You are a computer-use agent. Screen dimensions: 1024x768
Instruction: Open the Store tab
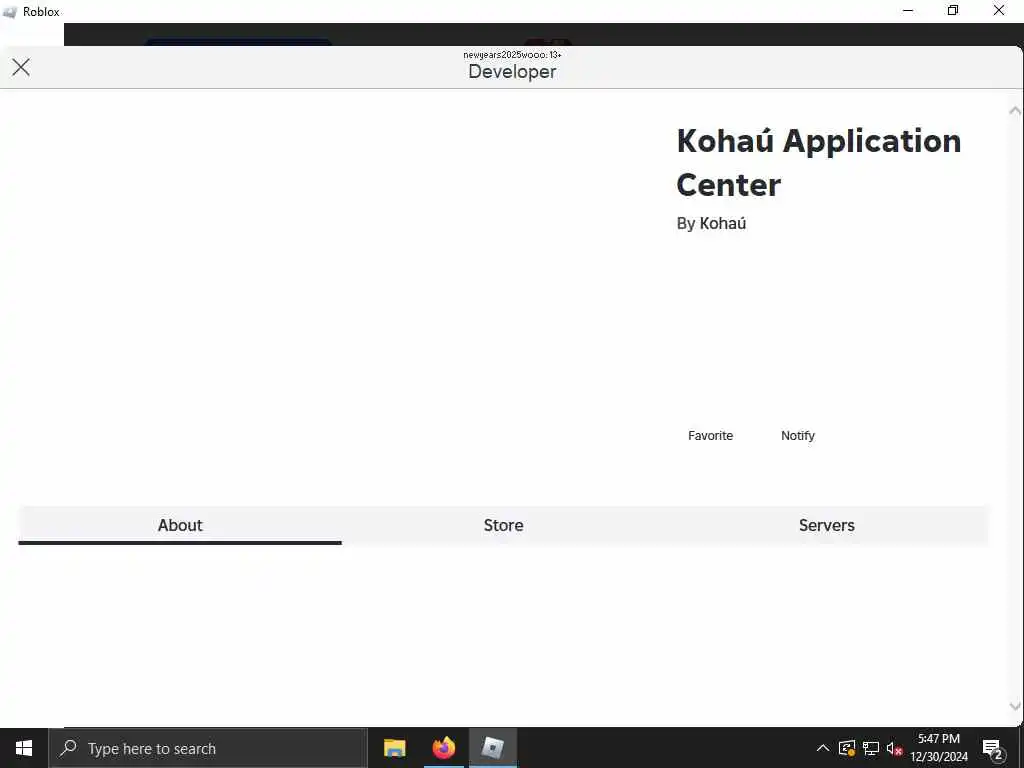(x=503, y=525)
